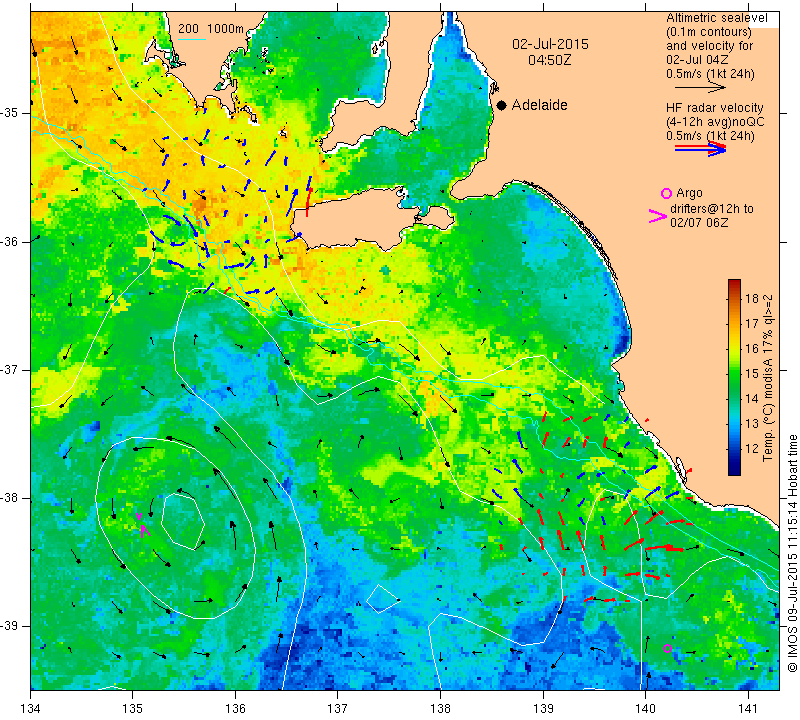Click the time '04:50Z' text
This screenshot has width=800, height=720.
tap(549, 60)
